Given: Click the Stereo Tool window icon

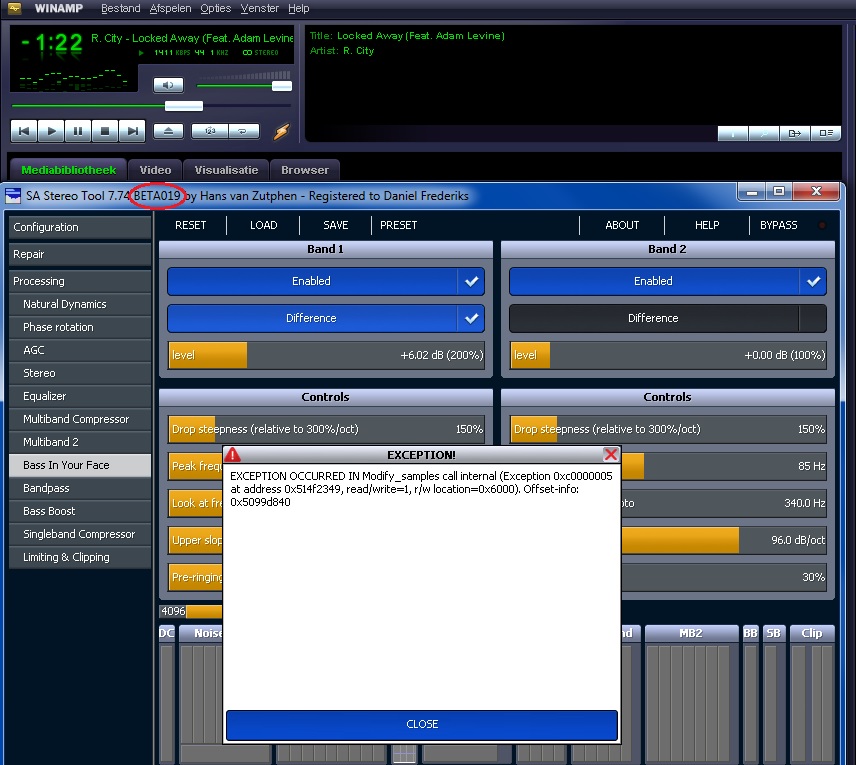Looking at the screenshot, I should tap(13, 195).
